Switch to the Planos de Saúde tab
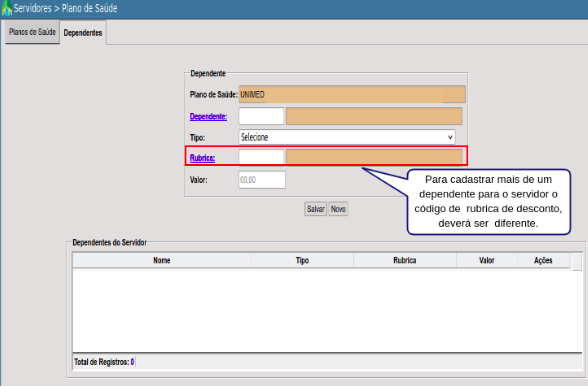 [x=32, y=32]
